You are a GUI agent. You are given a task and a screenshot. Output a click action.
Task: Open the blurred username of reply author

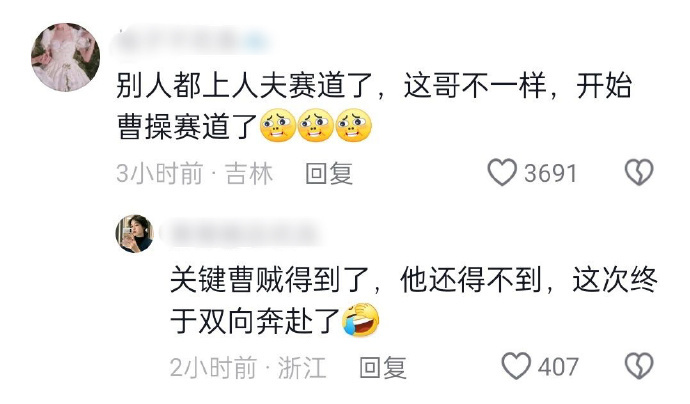[x=241, y=233]
